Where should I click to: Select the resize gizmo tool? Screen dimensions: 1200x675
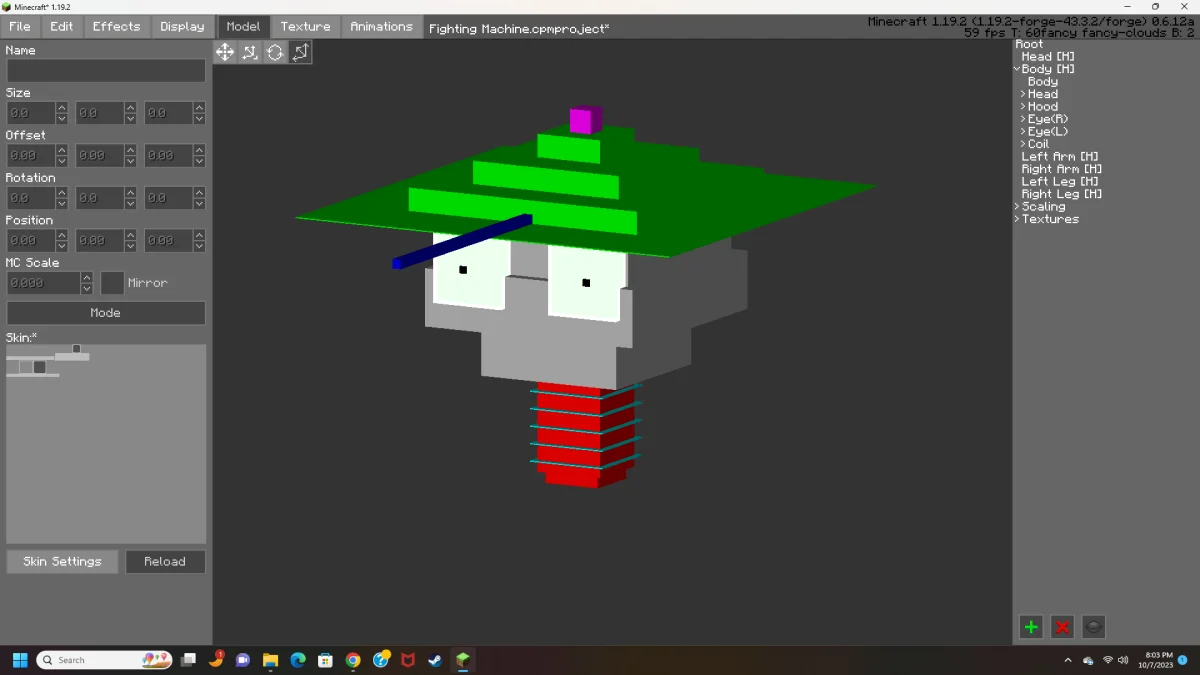(x=250, y=52)
